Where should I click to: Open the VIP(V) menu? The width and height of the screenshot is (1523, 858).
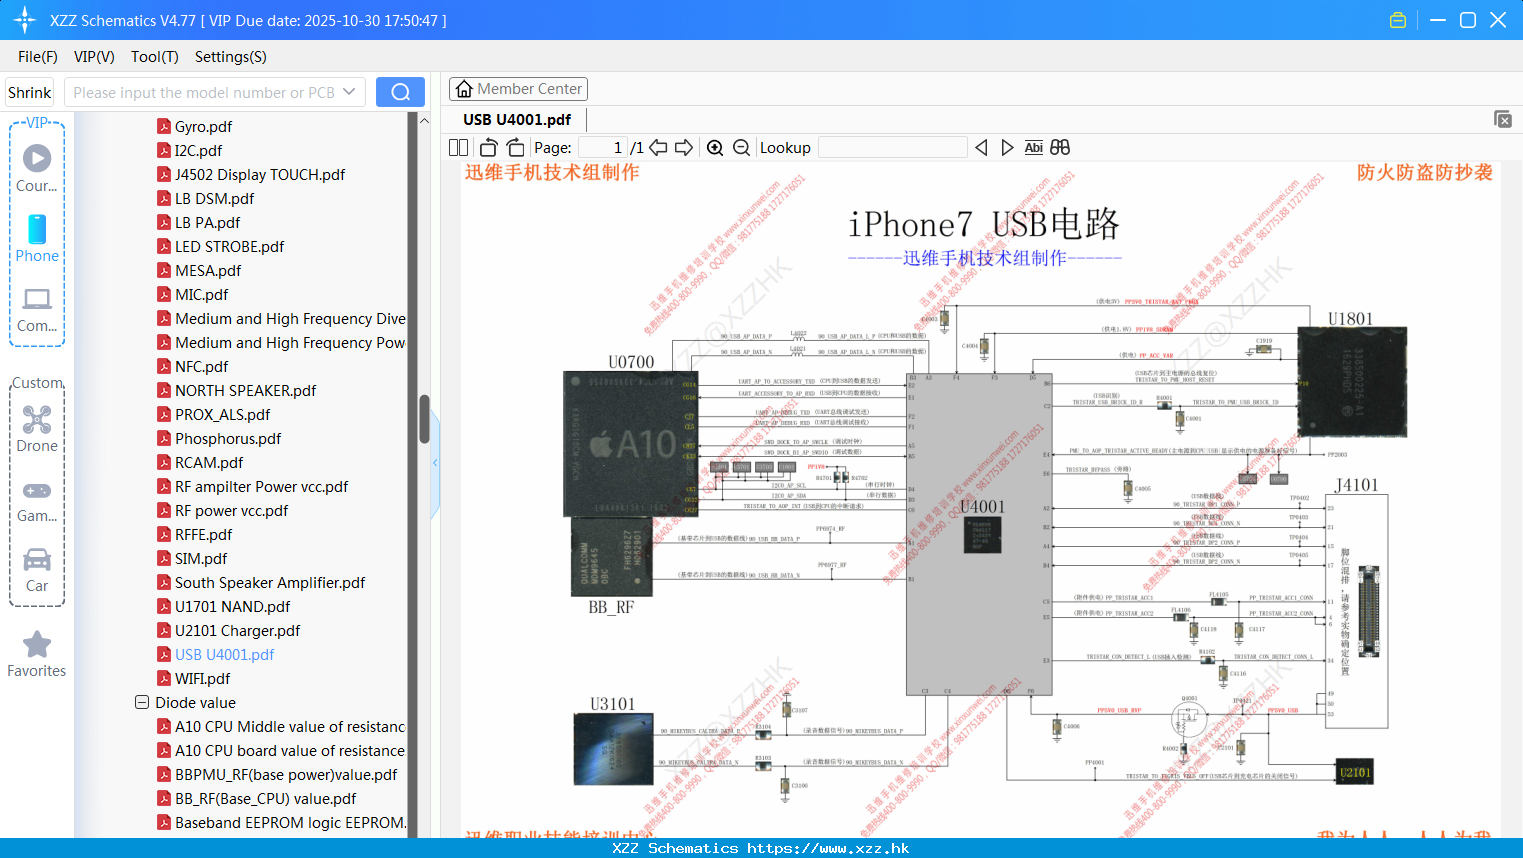pos(94,57)
